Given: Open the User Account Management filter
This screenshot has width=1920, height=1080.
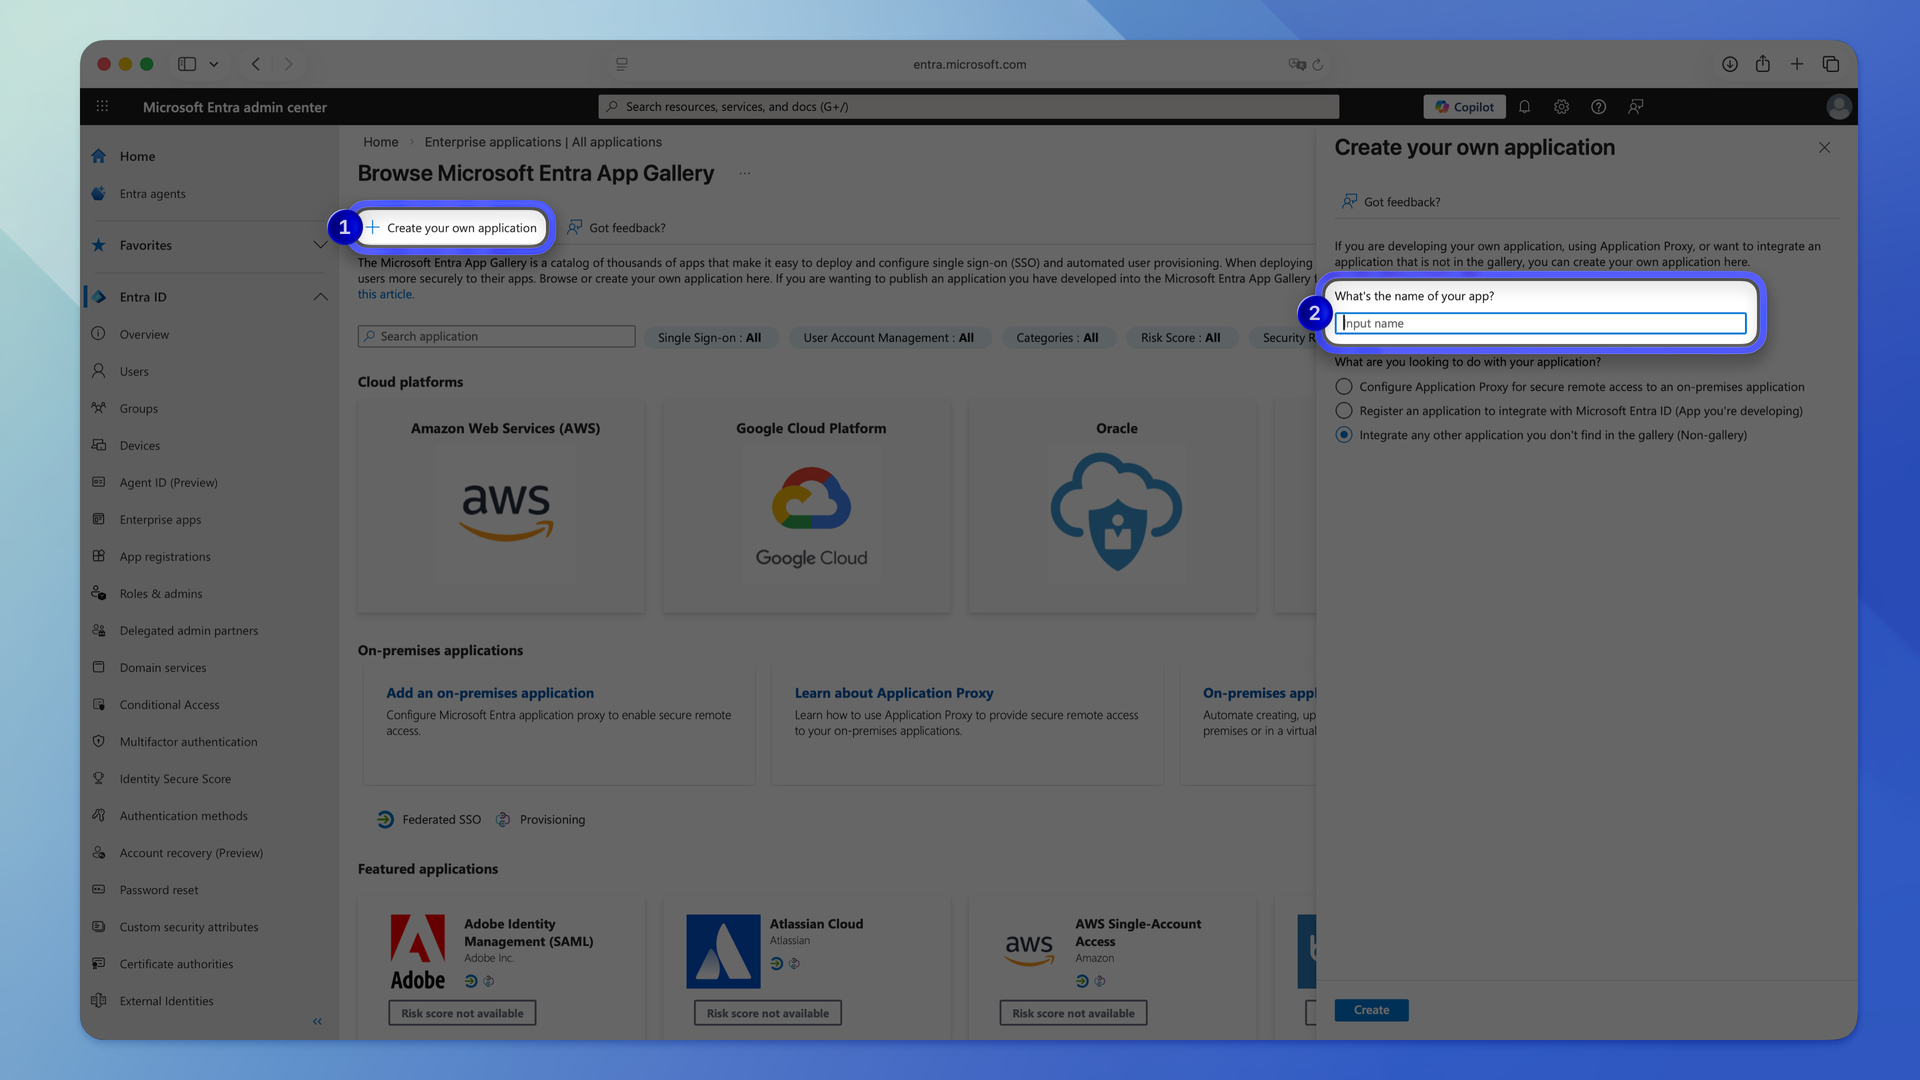Looking at the screenshot, I should click(888, 337).
